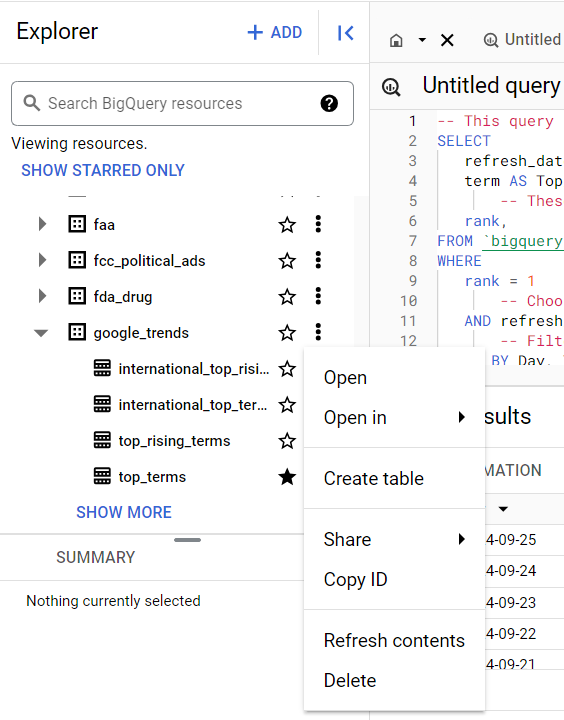This screenshot has height=720, width=564.
Task: Switch to the Untitled query tab
Action: (523, 40)
